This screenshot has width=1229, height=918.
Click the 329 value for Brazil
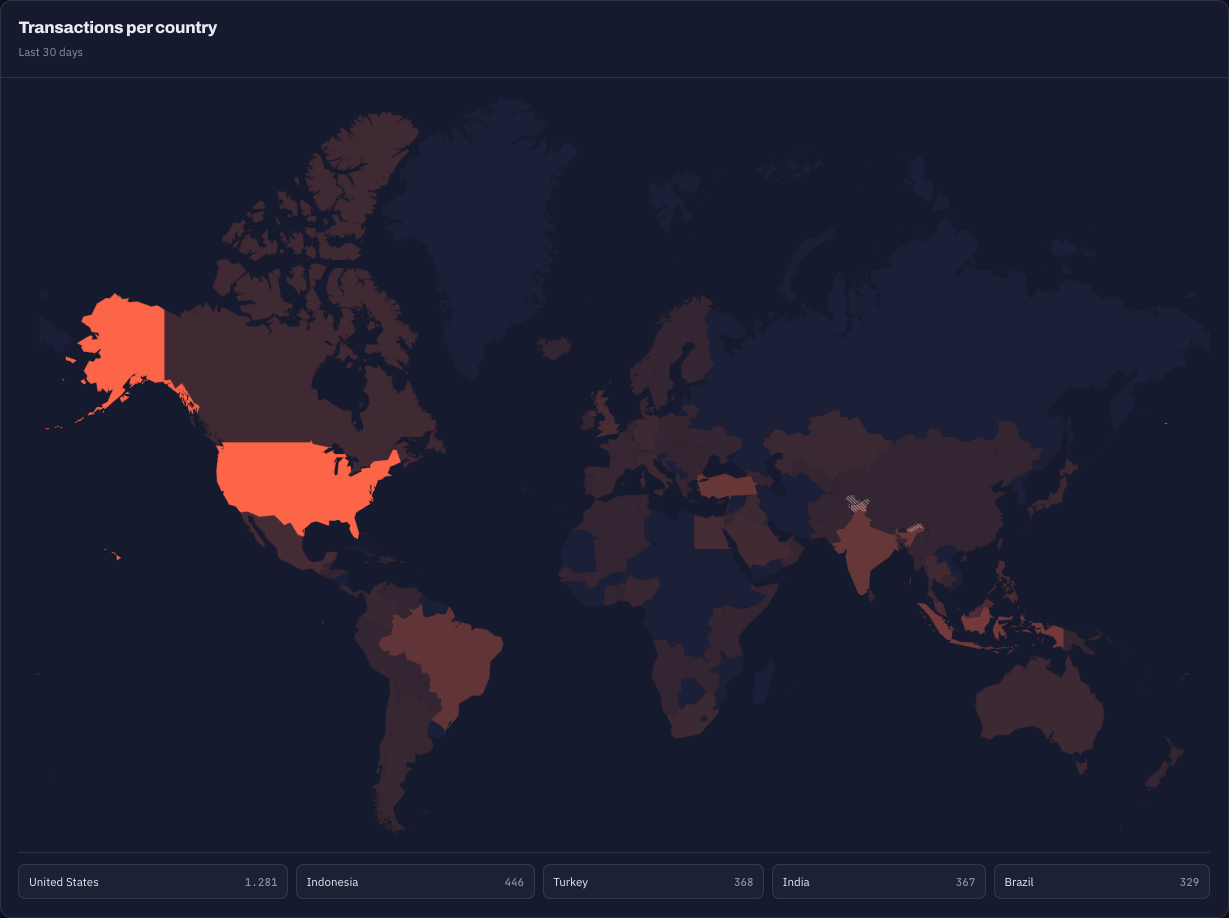click(1189, 882)
